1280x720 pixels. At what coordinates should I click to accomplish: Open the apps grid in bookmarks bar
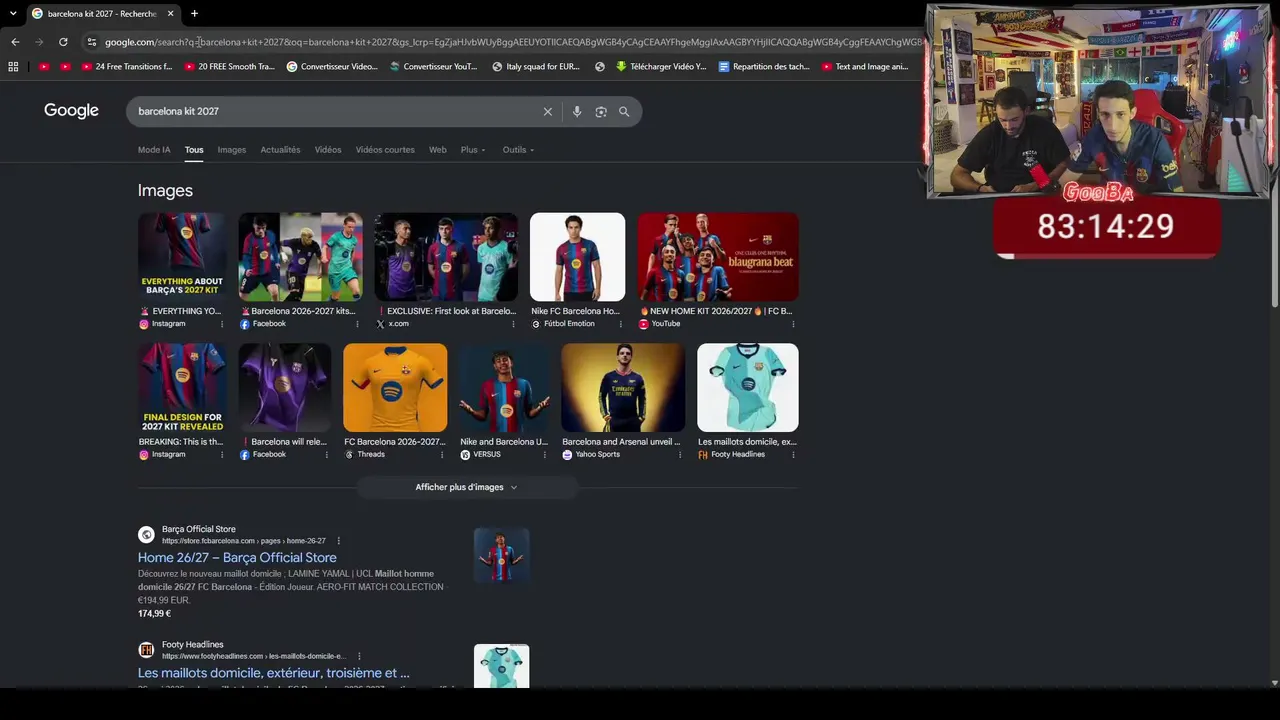[13, 67]
